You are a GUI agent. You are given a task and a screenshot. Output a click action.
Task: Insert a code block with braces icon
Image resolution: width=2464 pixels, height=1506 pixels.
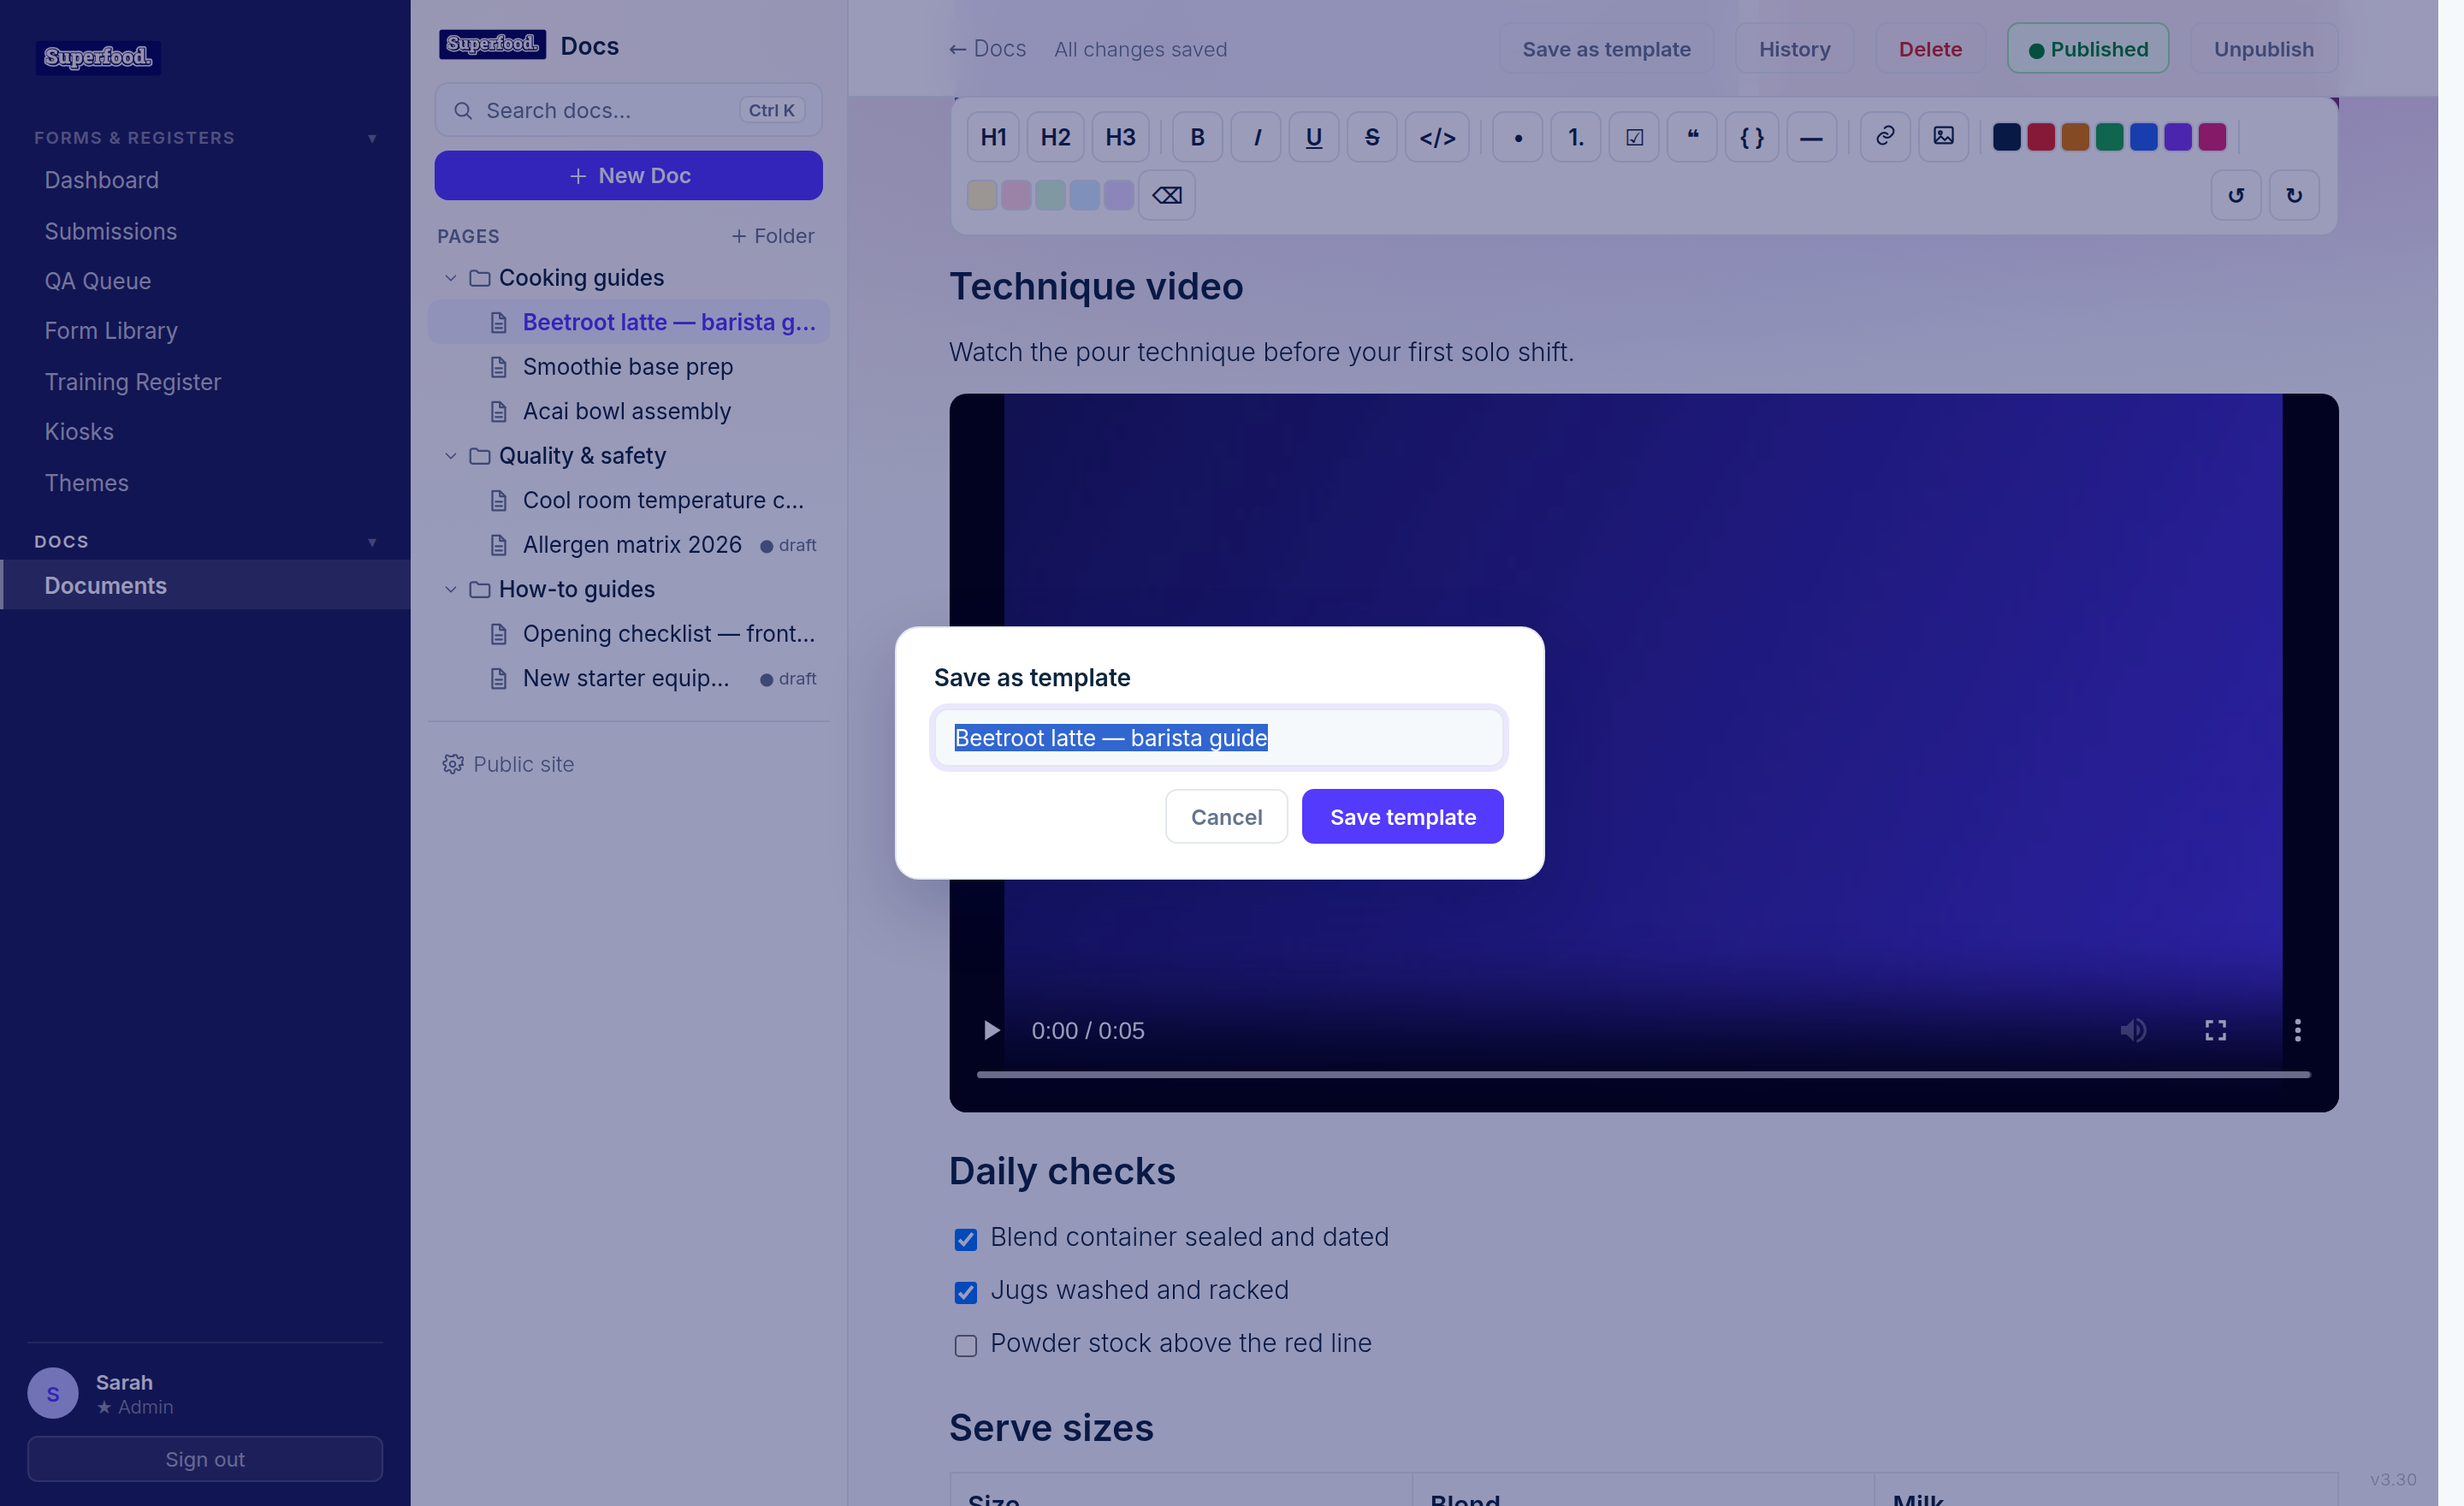[1752, 137]
